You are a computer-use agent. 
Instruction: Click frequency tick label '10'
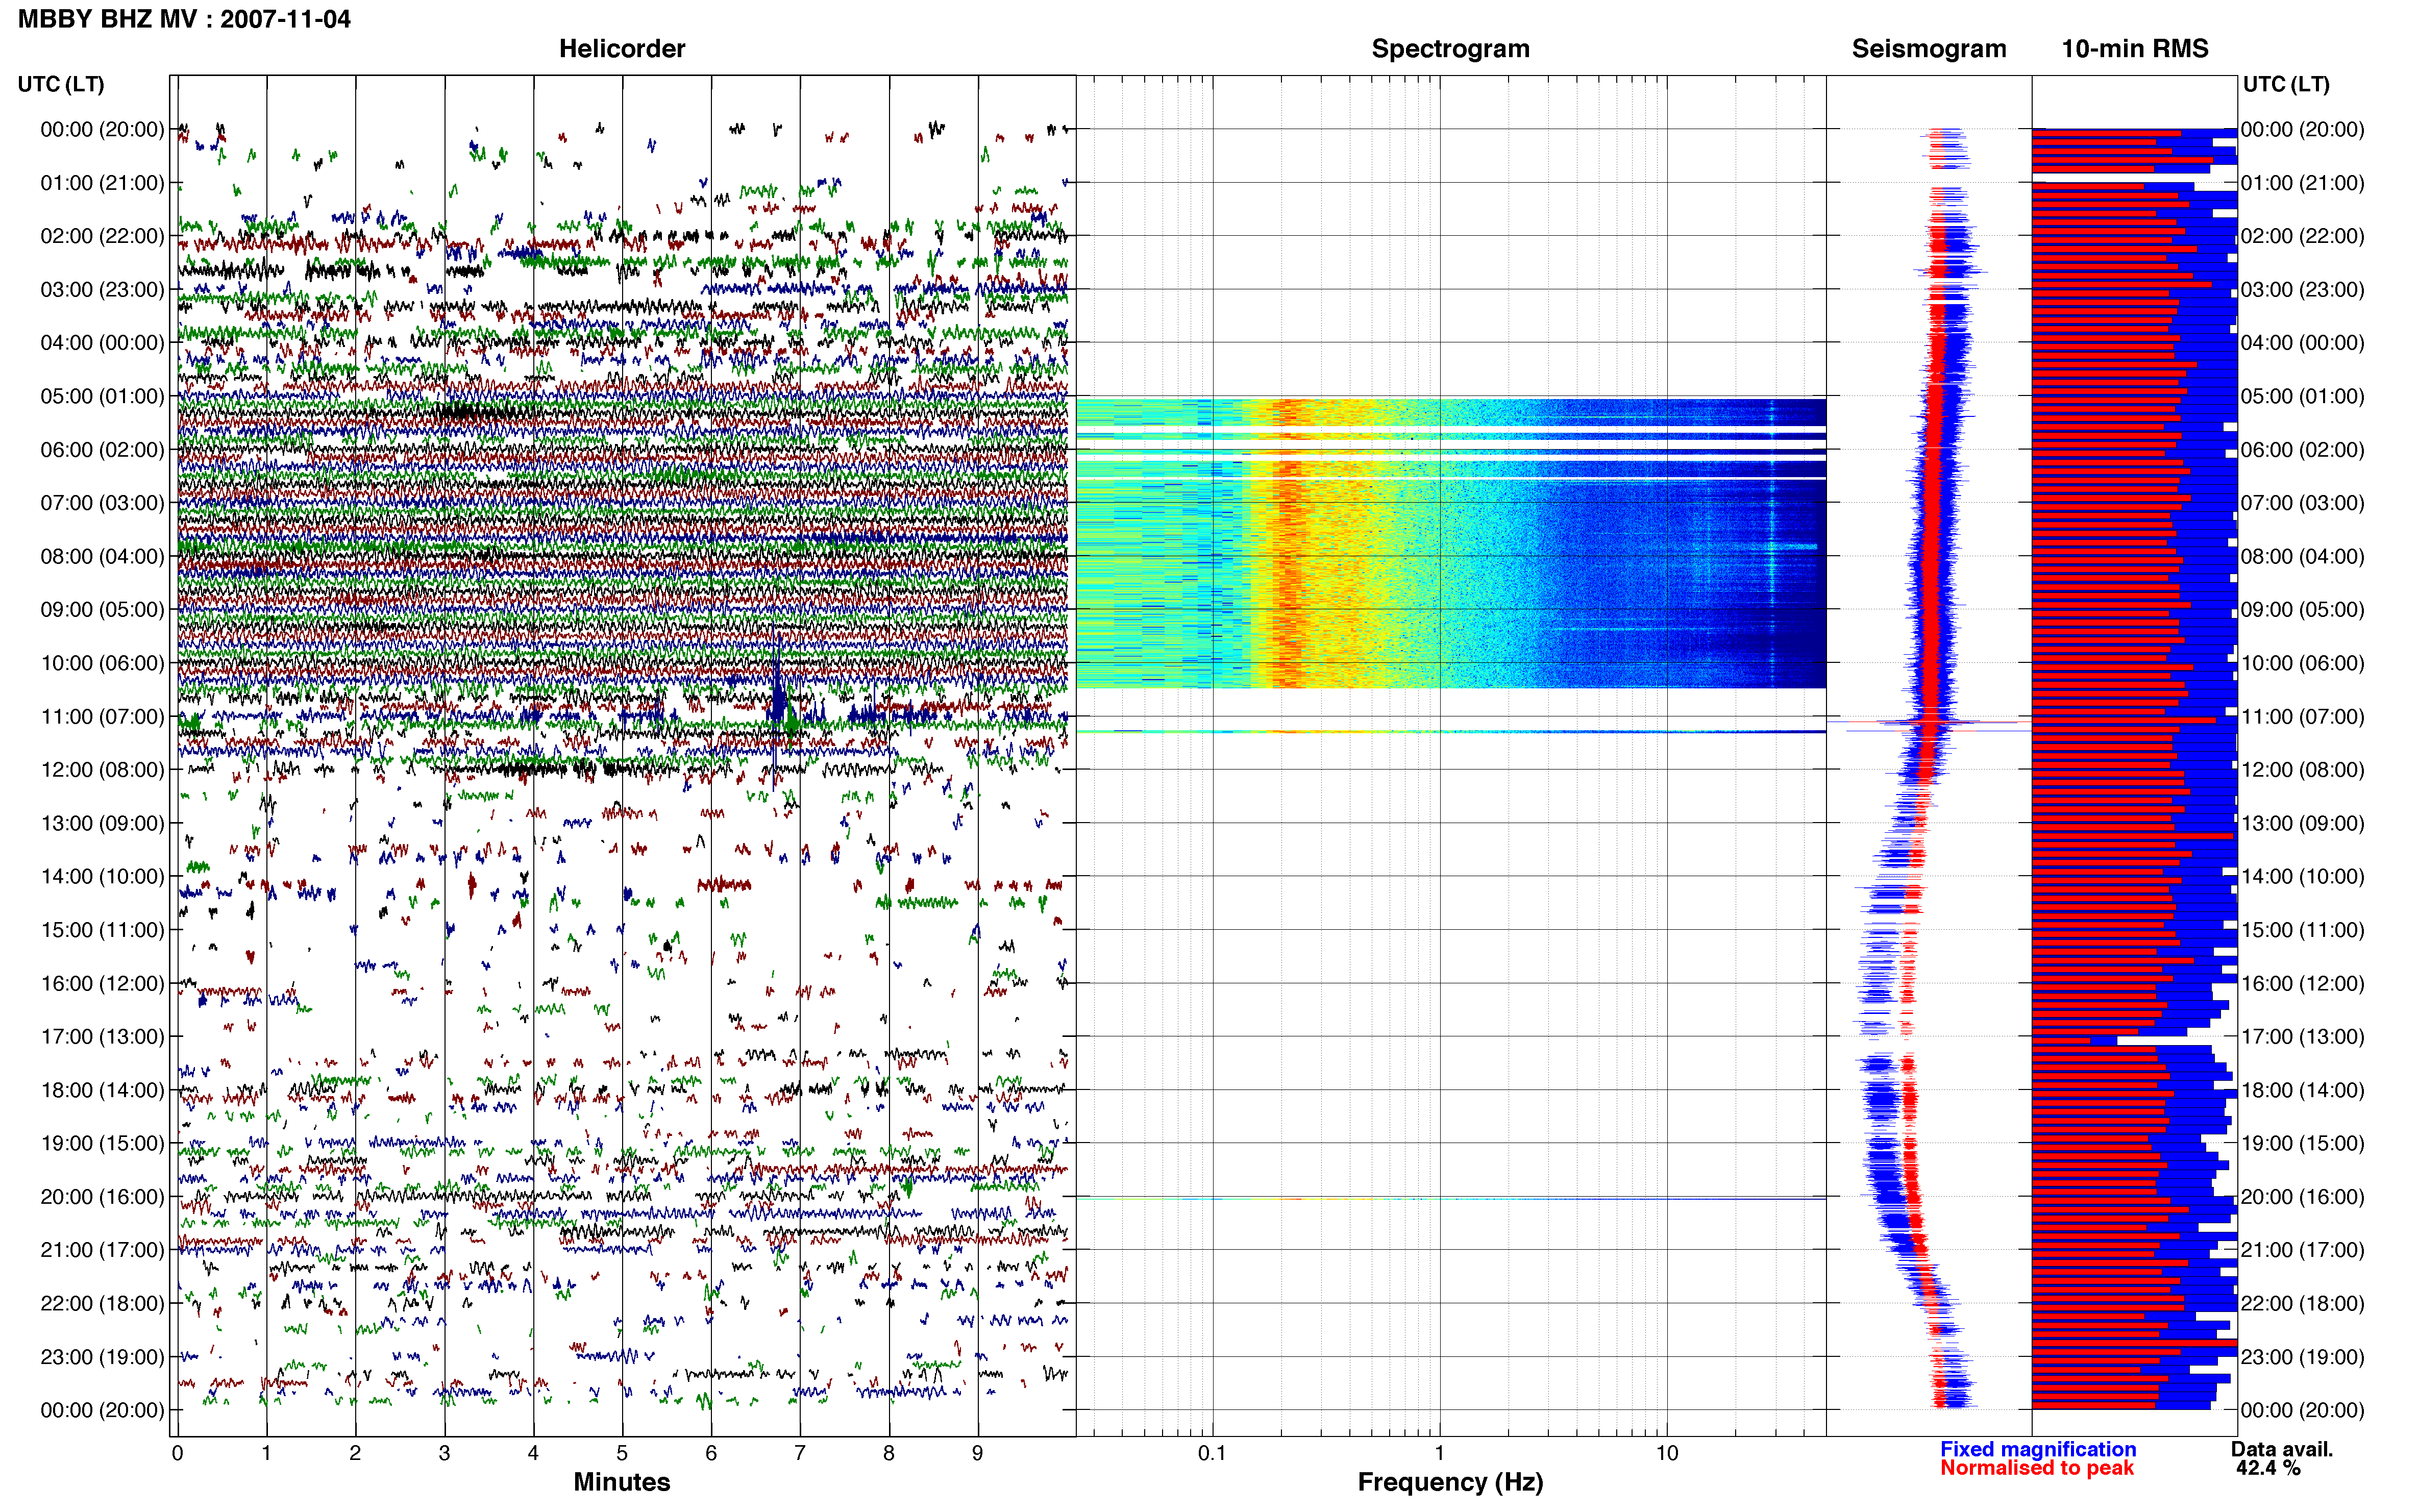(x=1667, y=1453)
